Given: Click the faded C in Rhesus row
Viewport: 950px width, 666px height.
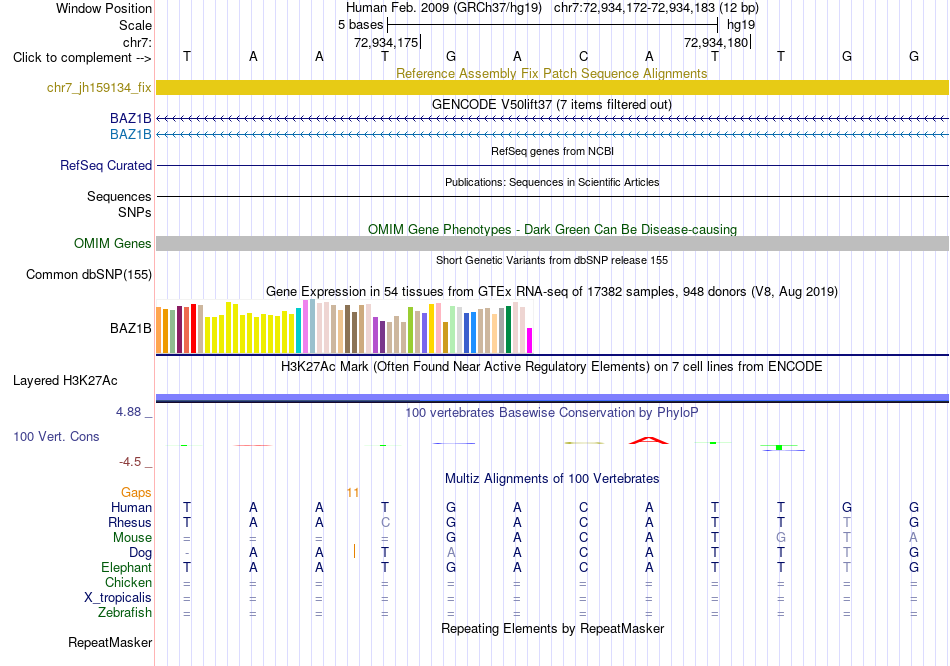Looking at the screenshot, I should [x=385, y=522].
